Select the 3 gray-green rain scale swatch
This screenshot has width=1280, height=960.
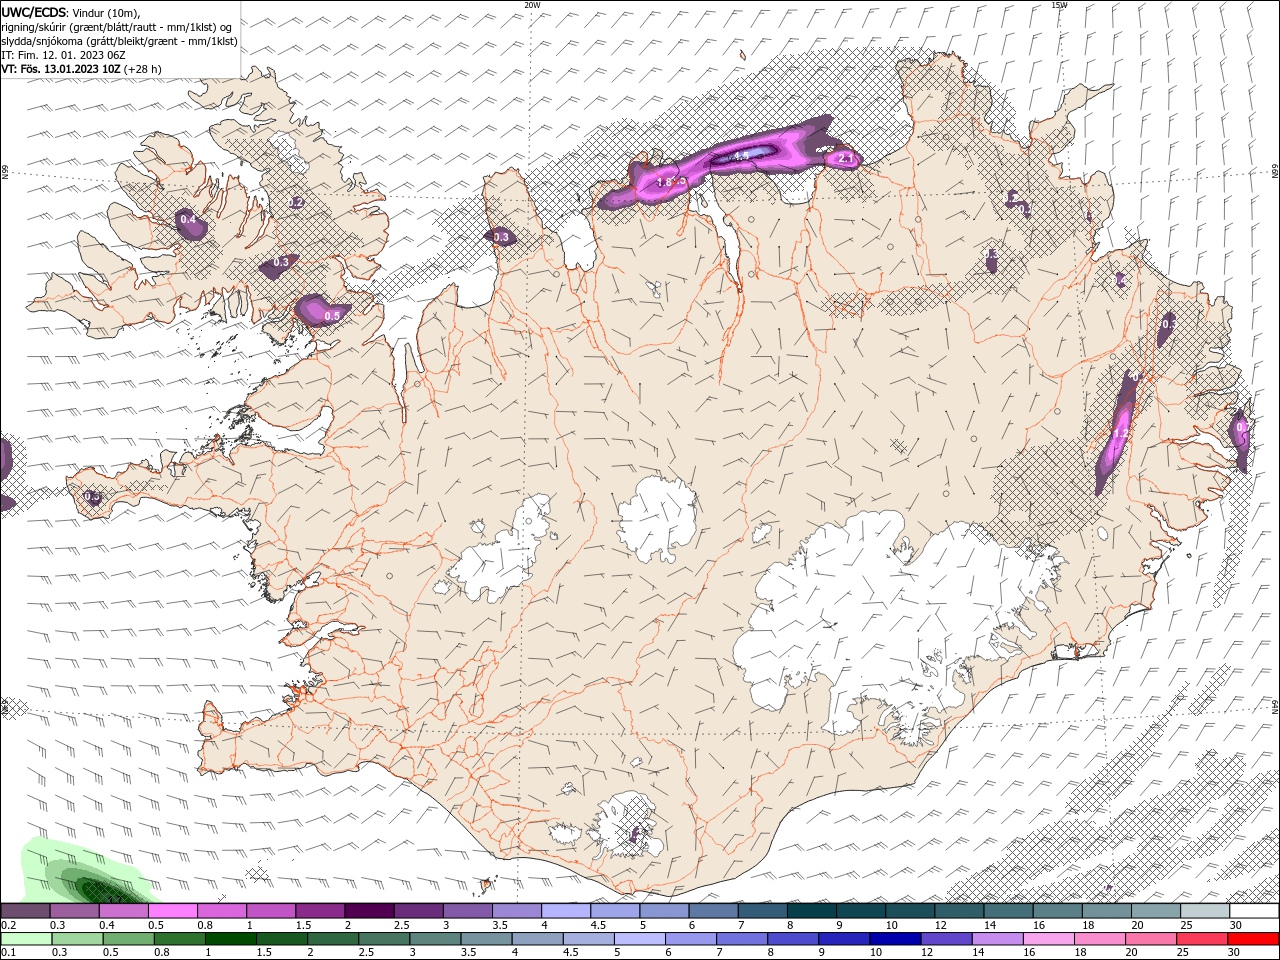click(434, 939)
